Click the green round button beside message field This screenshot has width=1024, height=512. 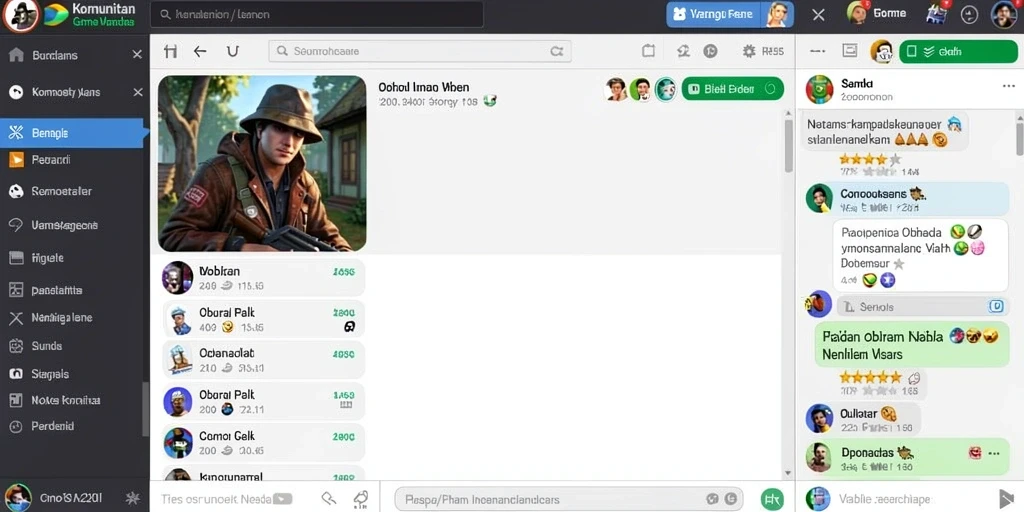[773, 498]
